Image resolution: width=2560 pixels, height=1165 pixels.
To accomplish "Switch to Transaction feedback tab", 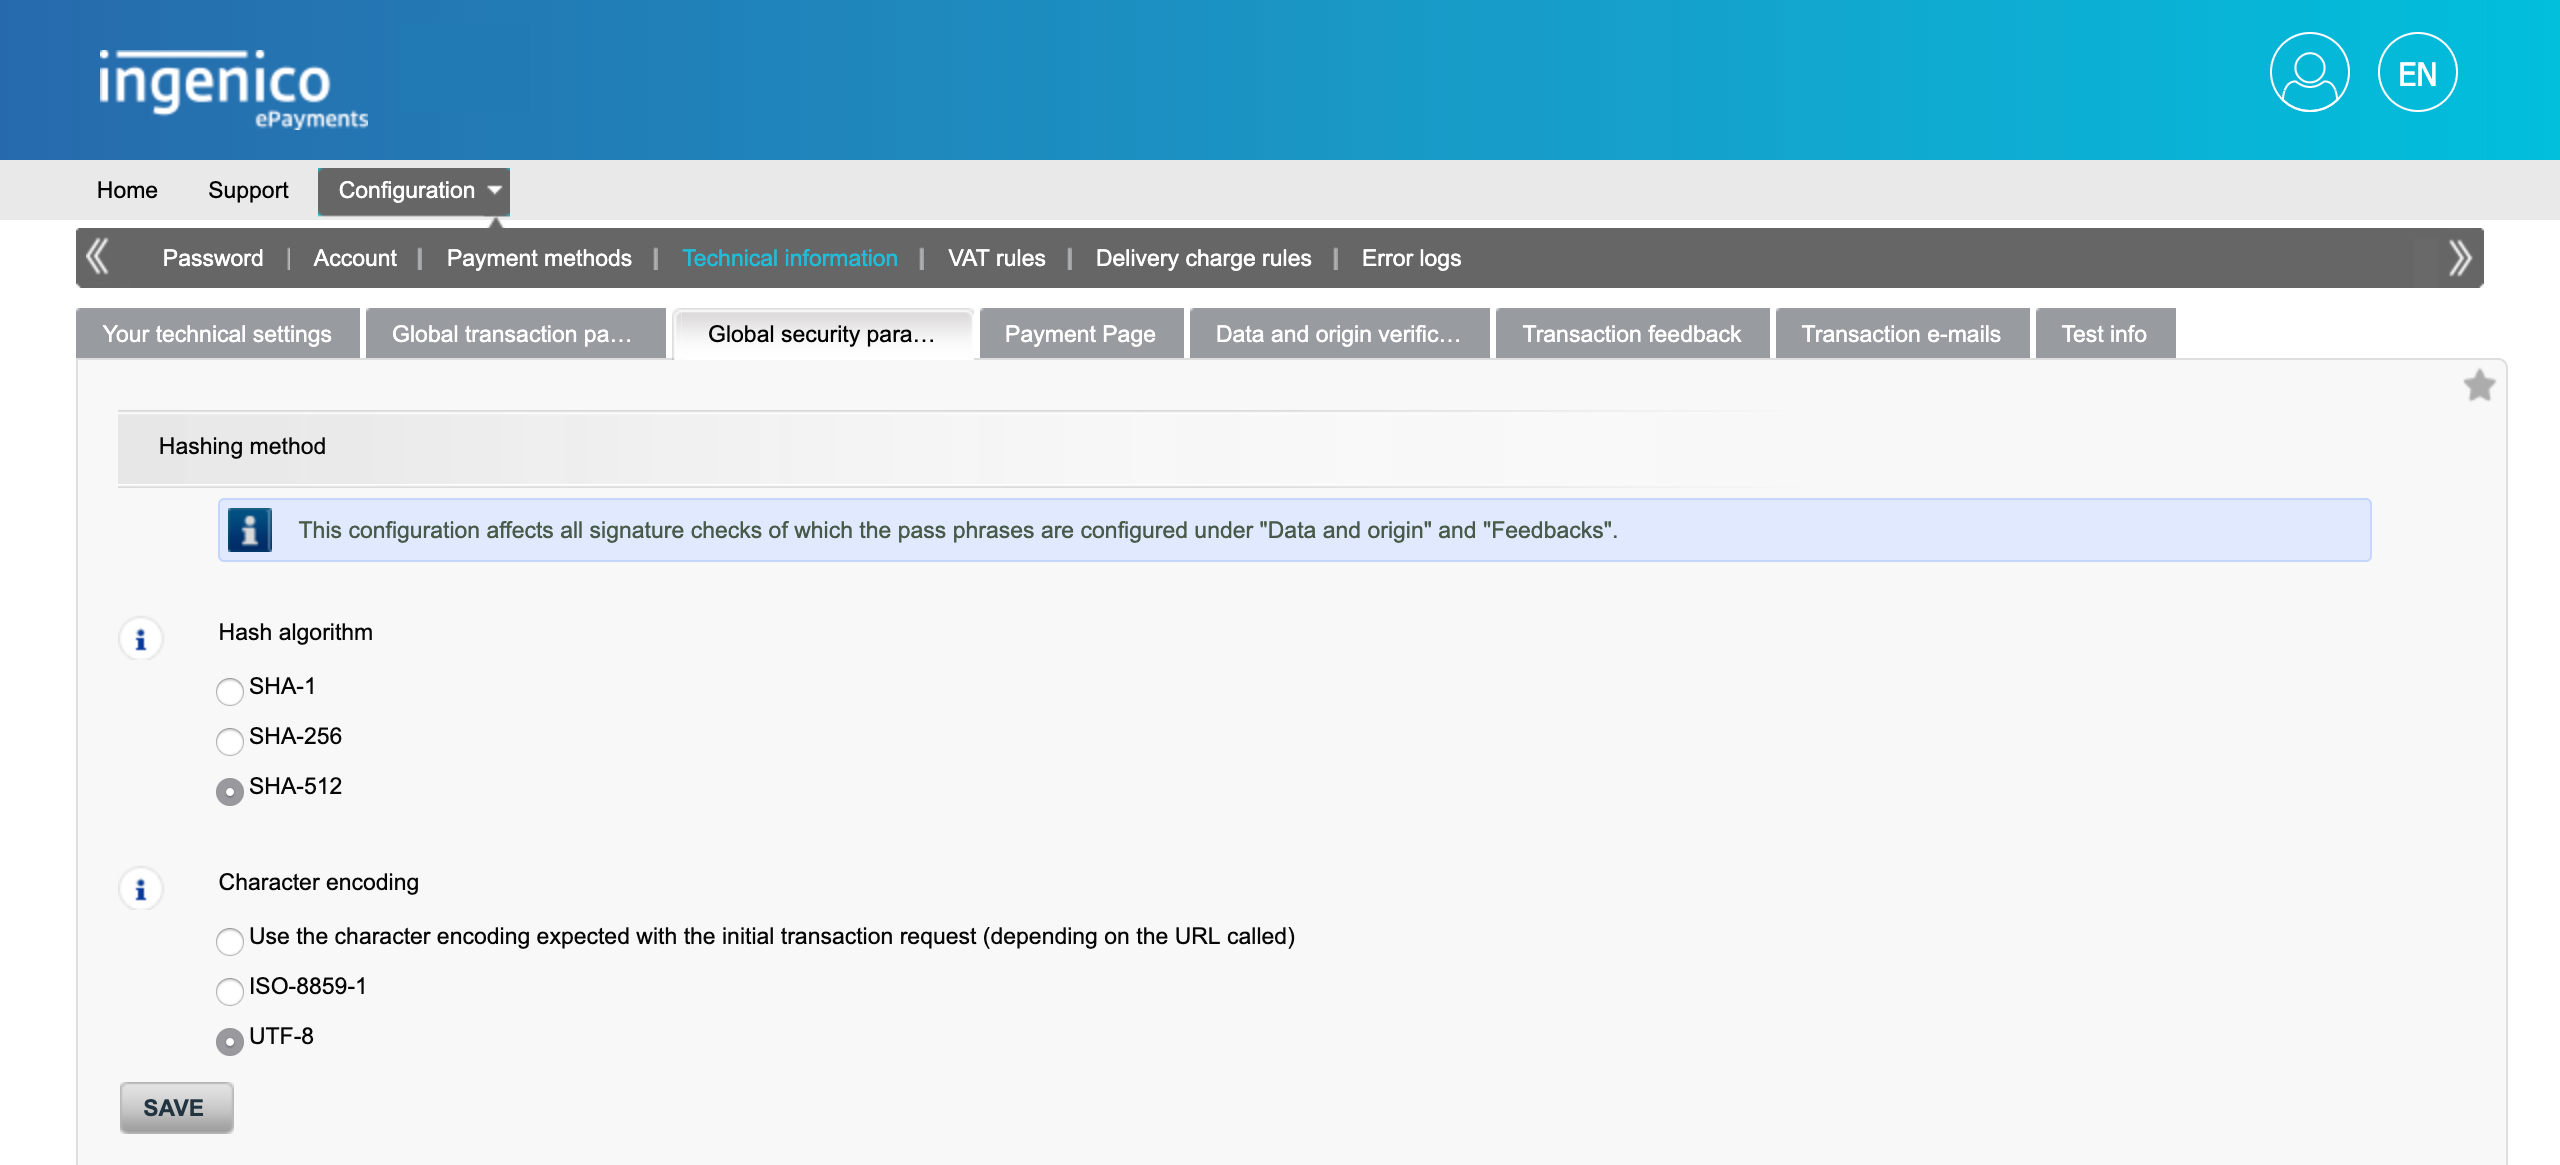I will point(1631,333).
